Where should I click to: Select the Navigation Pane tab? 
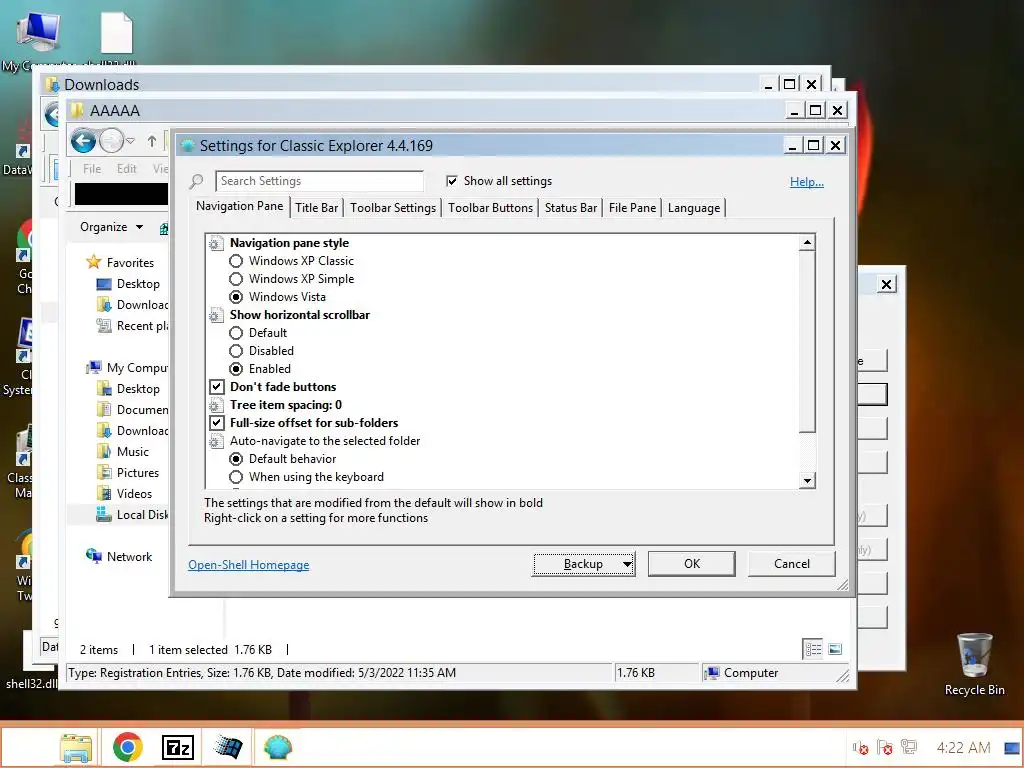click(240, 206)
